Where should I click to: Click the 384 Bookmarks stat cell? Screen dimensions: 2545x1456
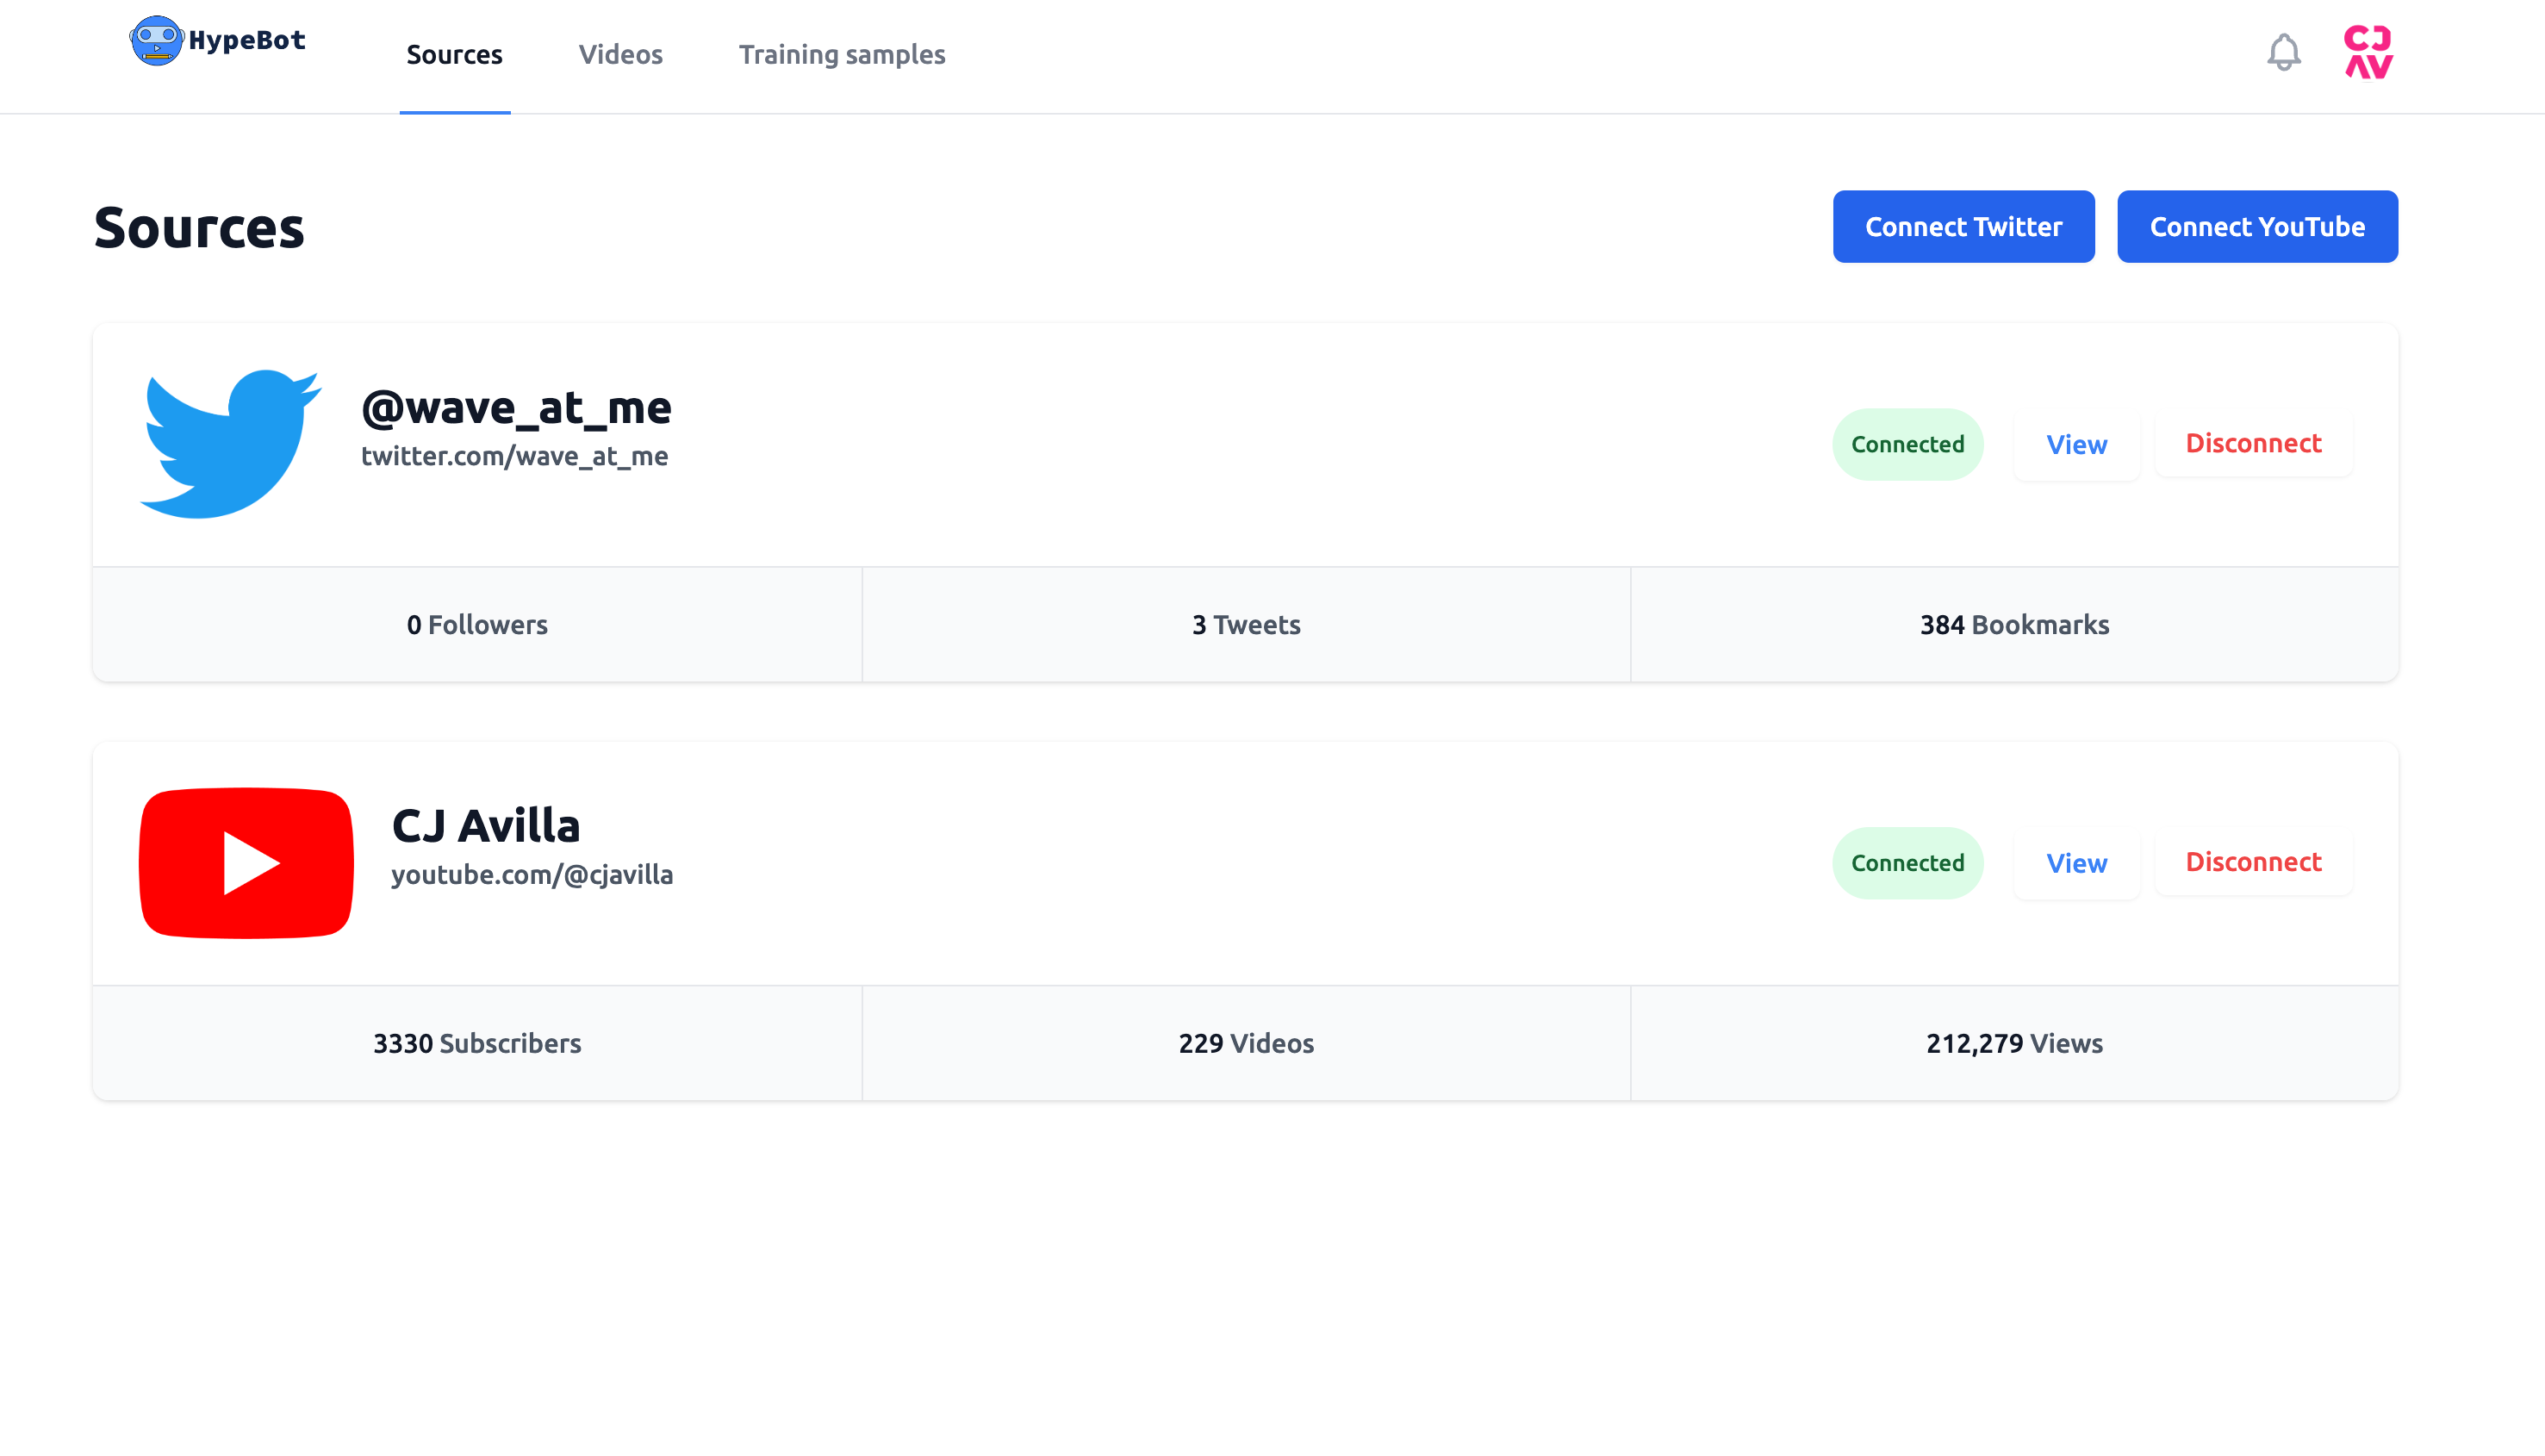point(2014,625)
